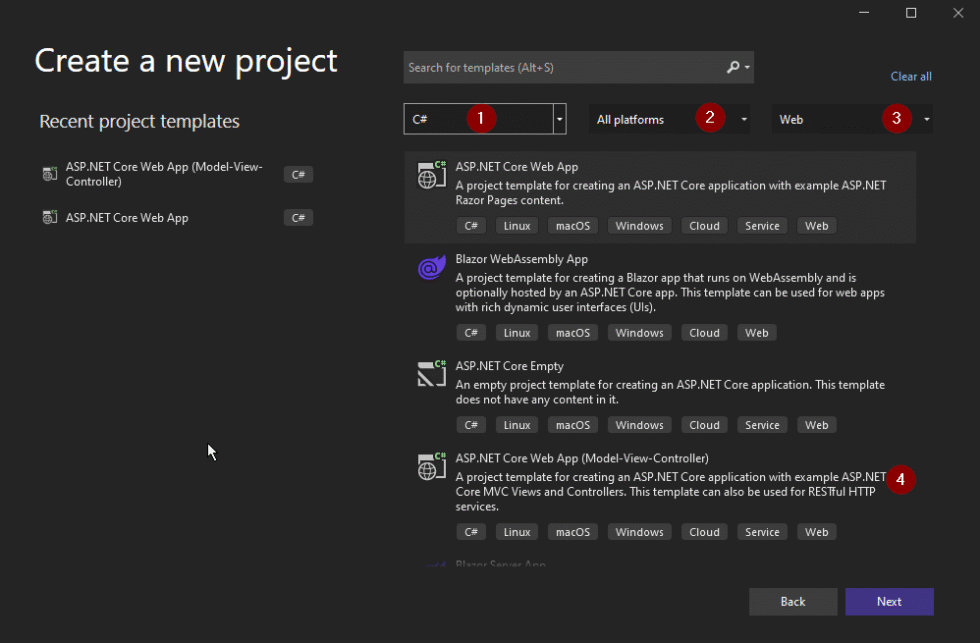
Task: Click the ASP.NET Core Empty description text
Action: (x=670, y=392)
